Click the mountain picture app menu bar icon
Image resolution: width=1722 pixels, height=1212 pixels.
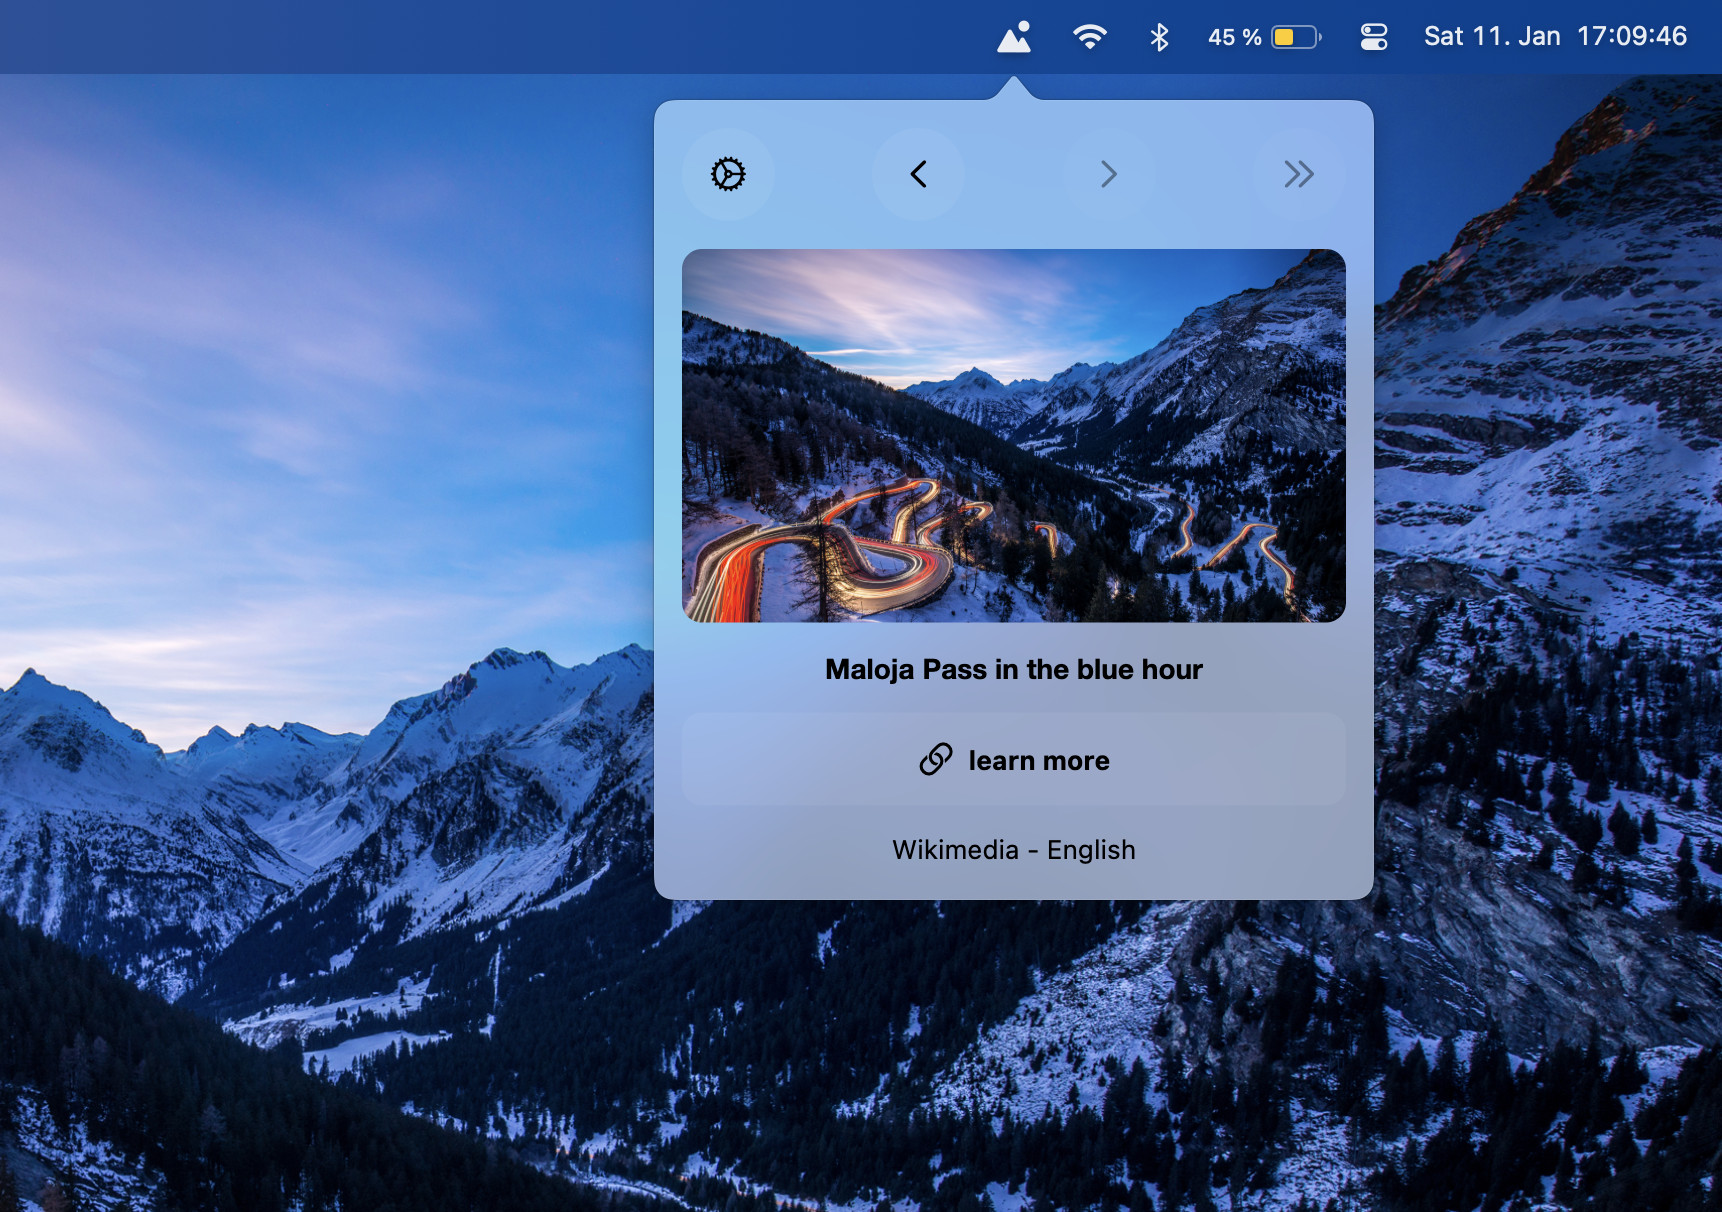[x=1014, y=37]
